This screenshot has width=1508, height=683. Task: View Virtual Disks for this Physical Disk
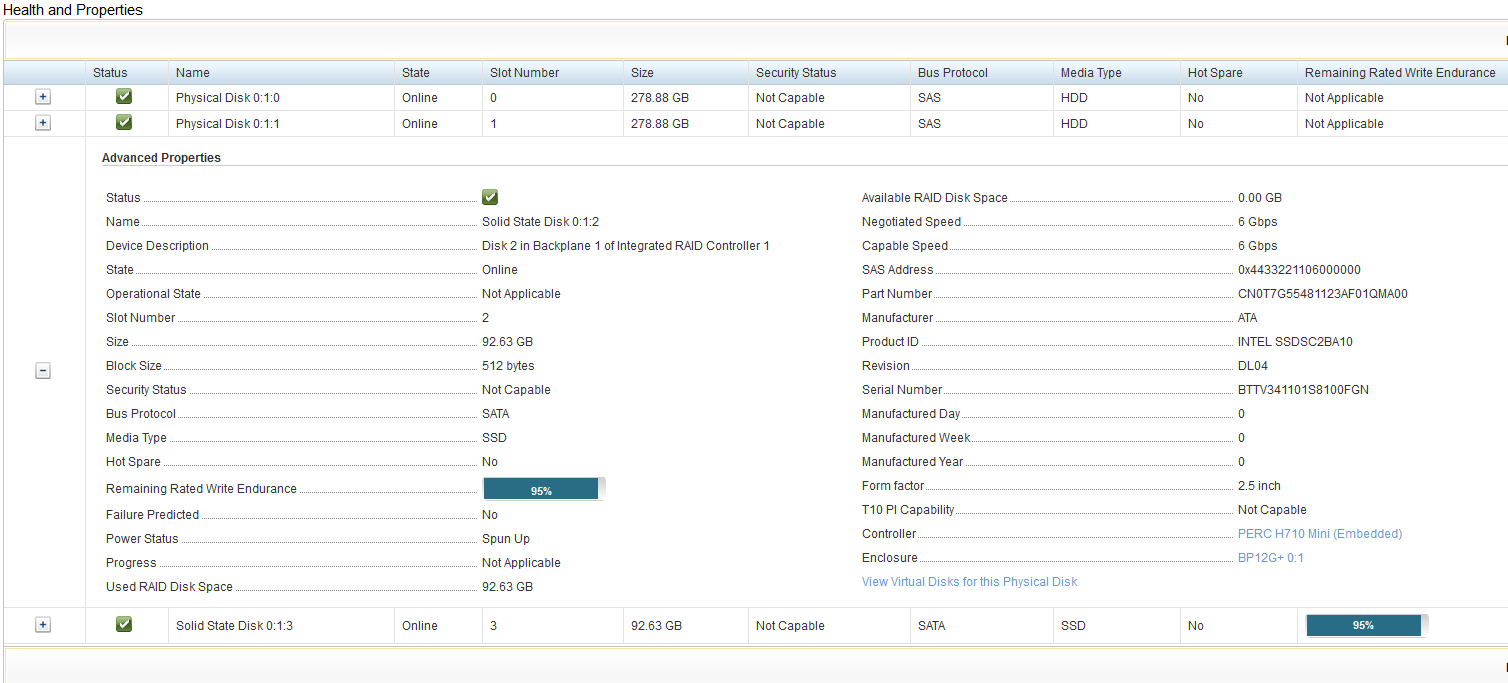969,582
